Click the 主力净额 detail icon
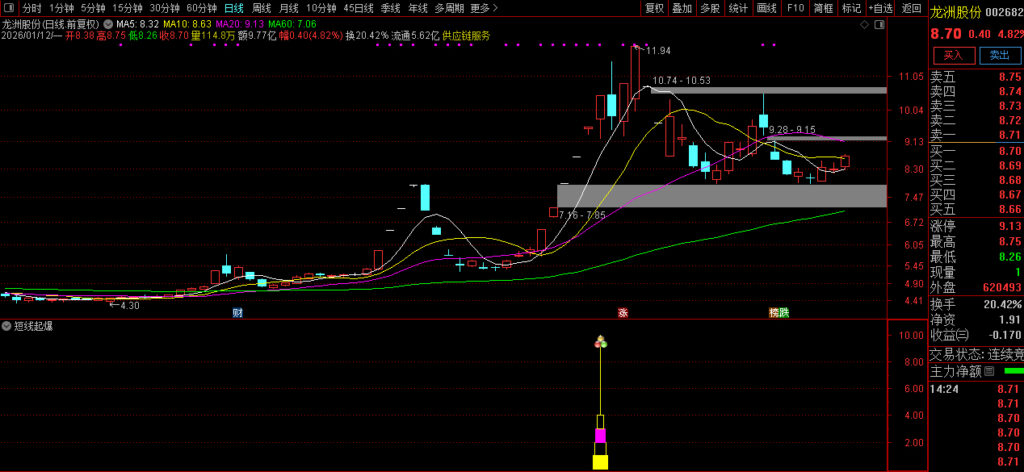Screen dimensions: 1024x472 [x=989, y=371]
